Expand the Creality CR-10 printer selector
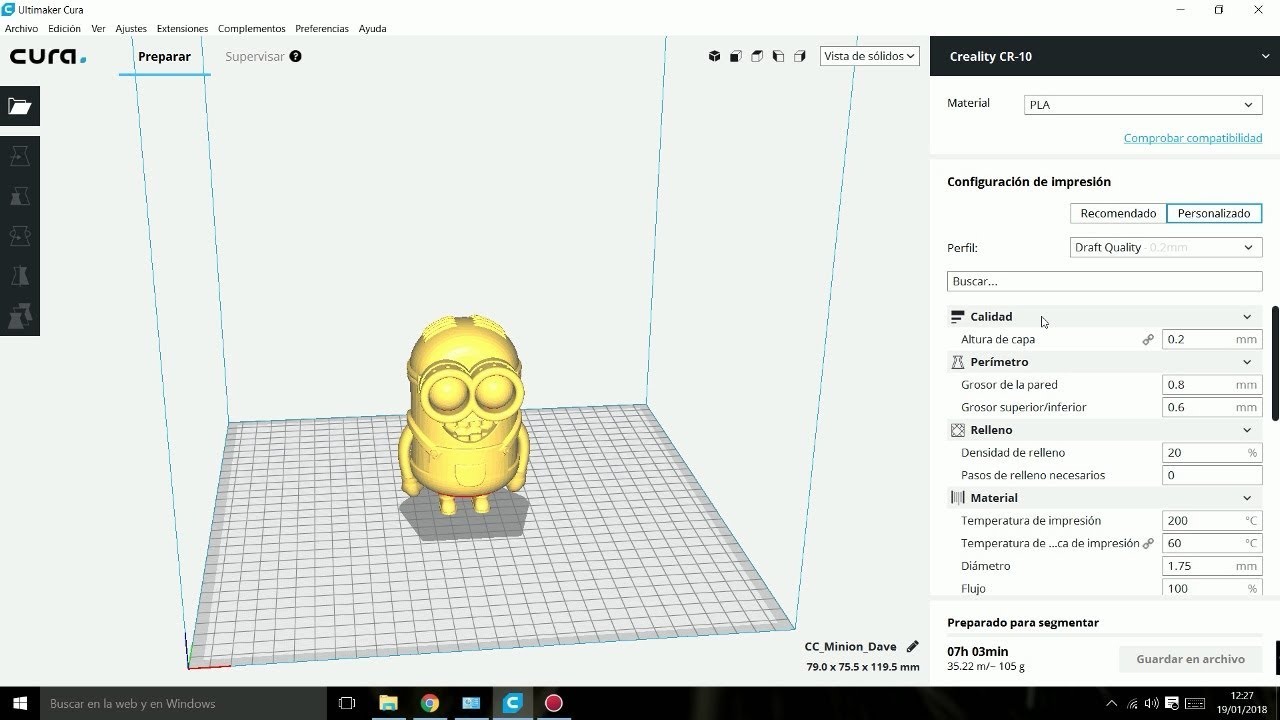 [1105, 56]
